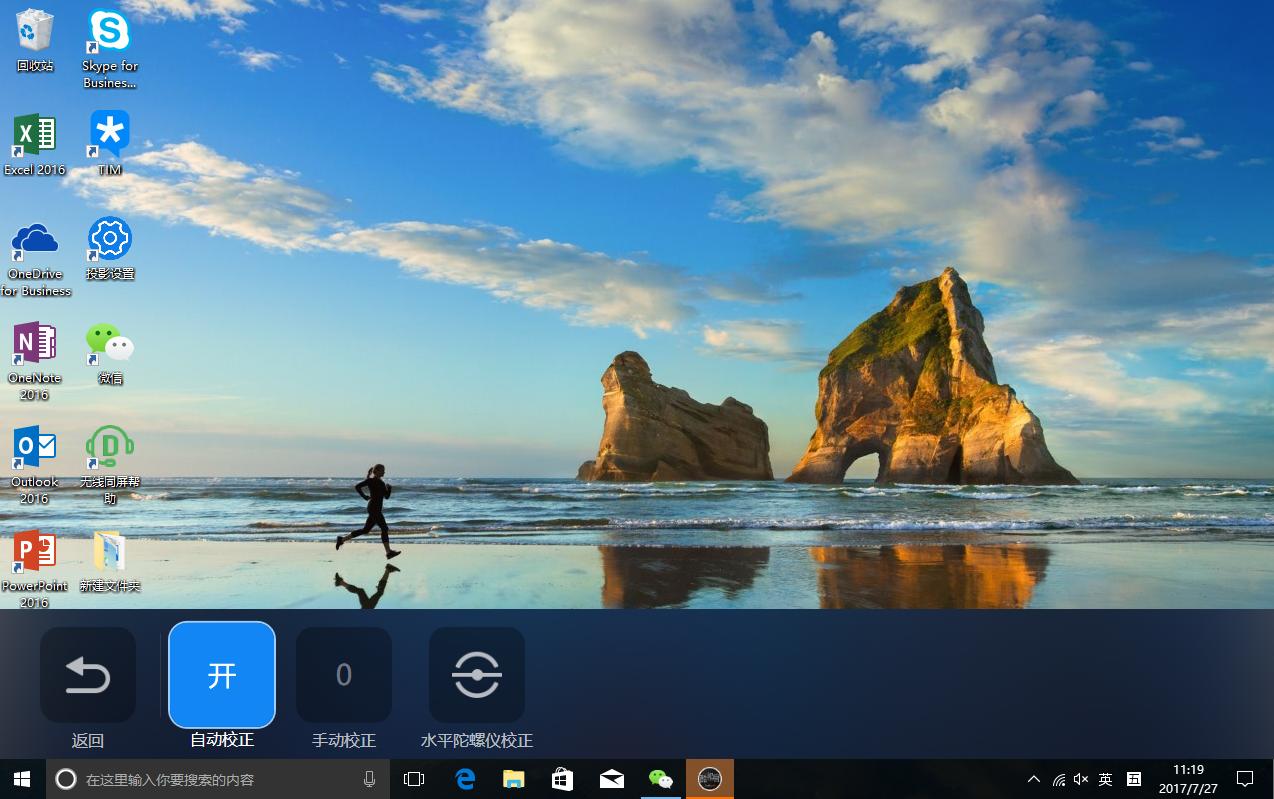The width and height of the screenshot is (1274, 799).
Task: Select the TIM desktop shortcut
Action: point(110,135)
